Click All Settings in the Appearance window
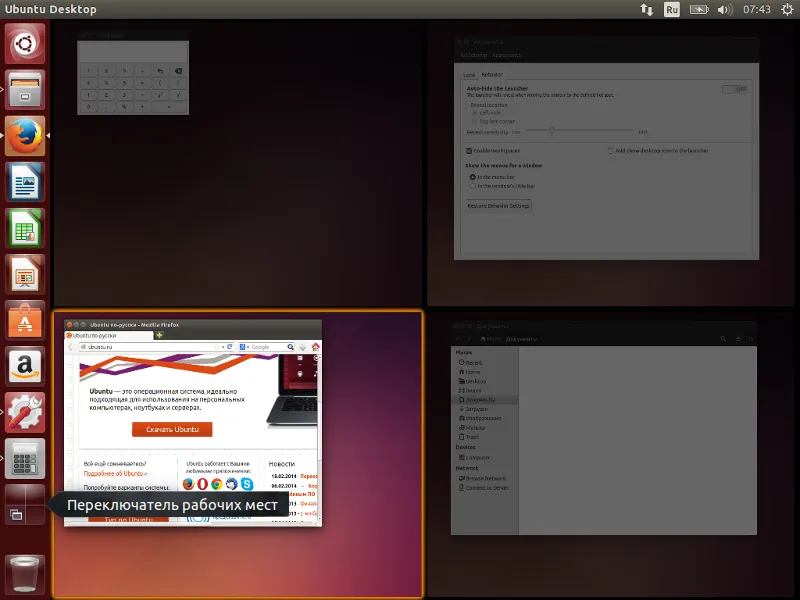Viewport: 800px width, 600px height. pos(474,55)
